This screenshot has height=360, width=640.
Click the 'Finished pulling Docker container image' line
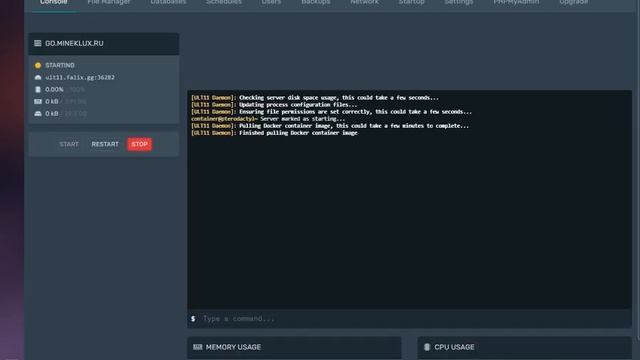[274, 133]
